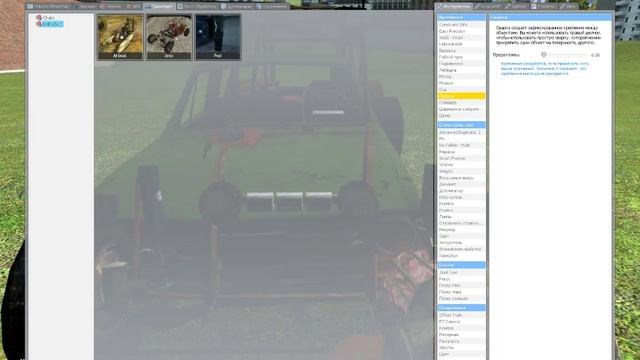Switch to the Инструменты tab
Image resolution: width=640 pixels, height=360 pixels.
click(454, 7)
